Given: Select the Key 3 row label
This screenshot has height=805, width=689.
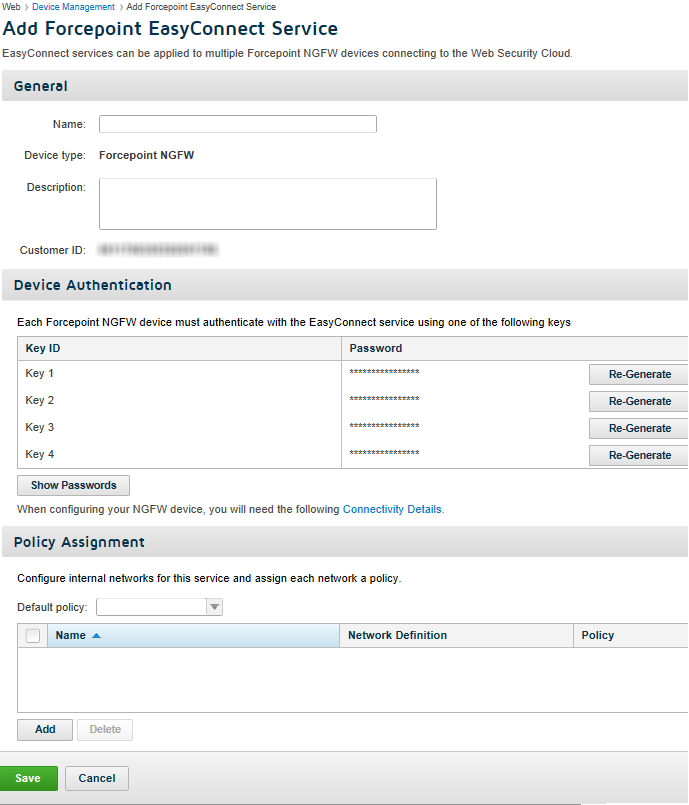Looking at the screenshot, I should click(40, 427).
